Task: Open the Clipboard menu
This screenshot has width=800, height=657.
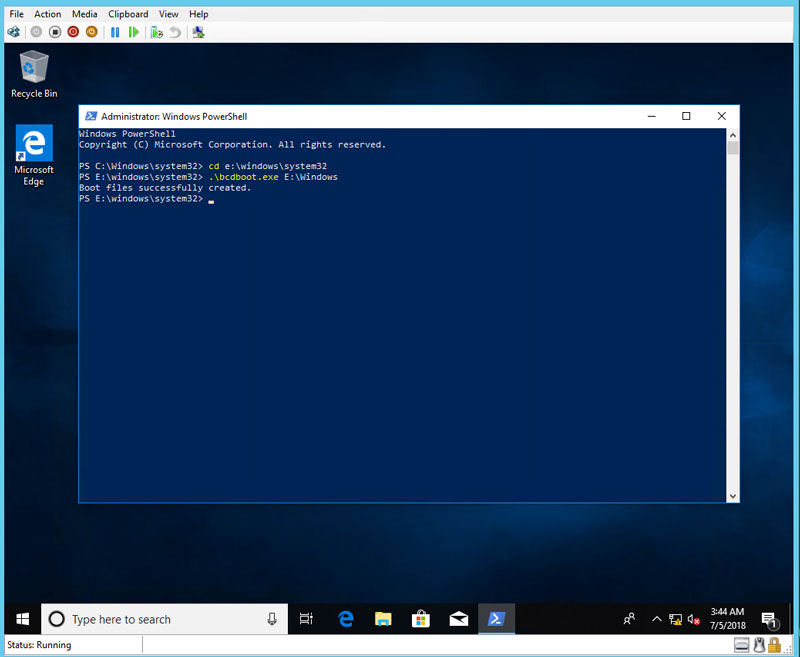Action: (x=128, y=14)
